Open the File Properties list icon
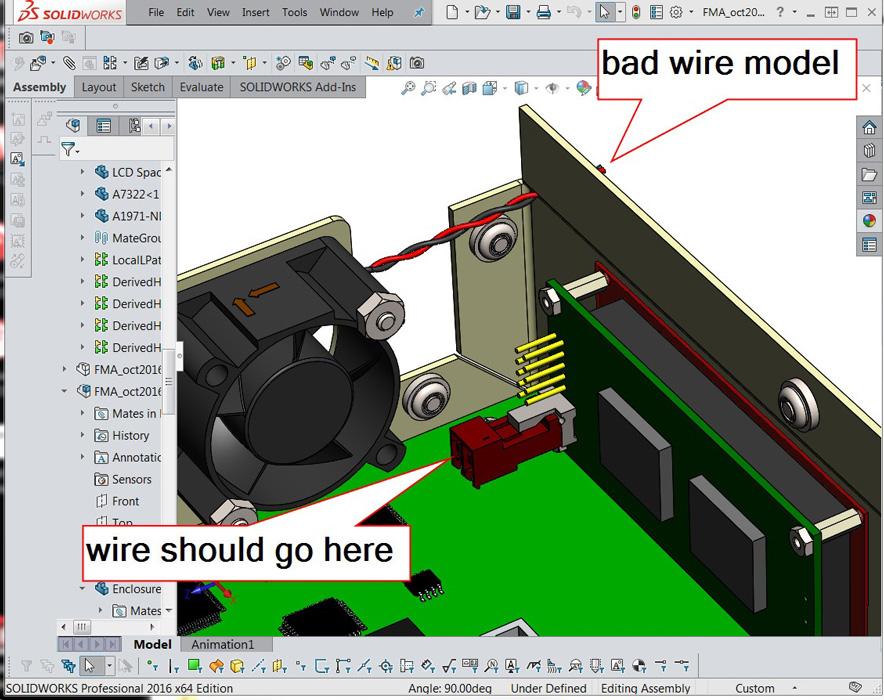Screen dimensions: 884x700 click(656, 12)
